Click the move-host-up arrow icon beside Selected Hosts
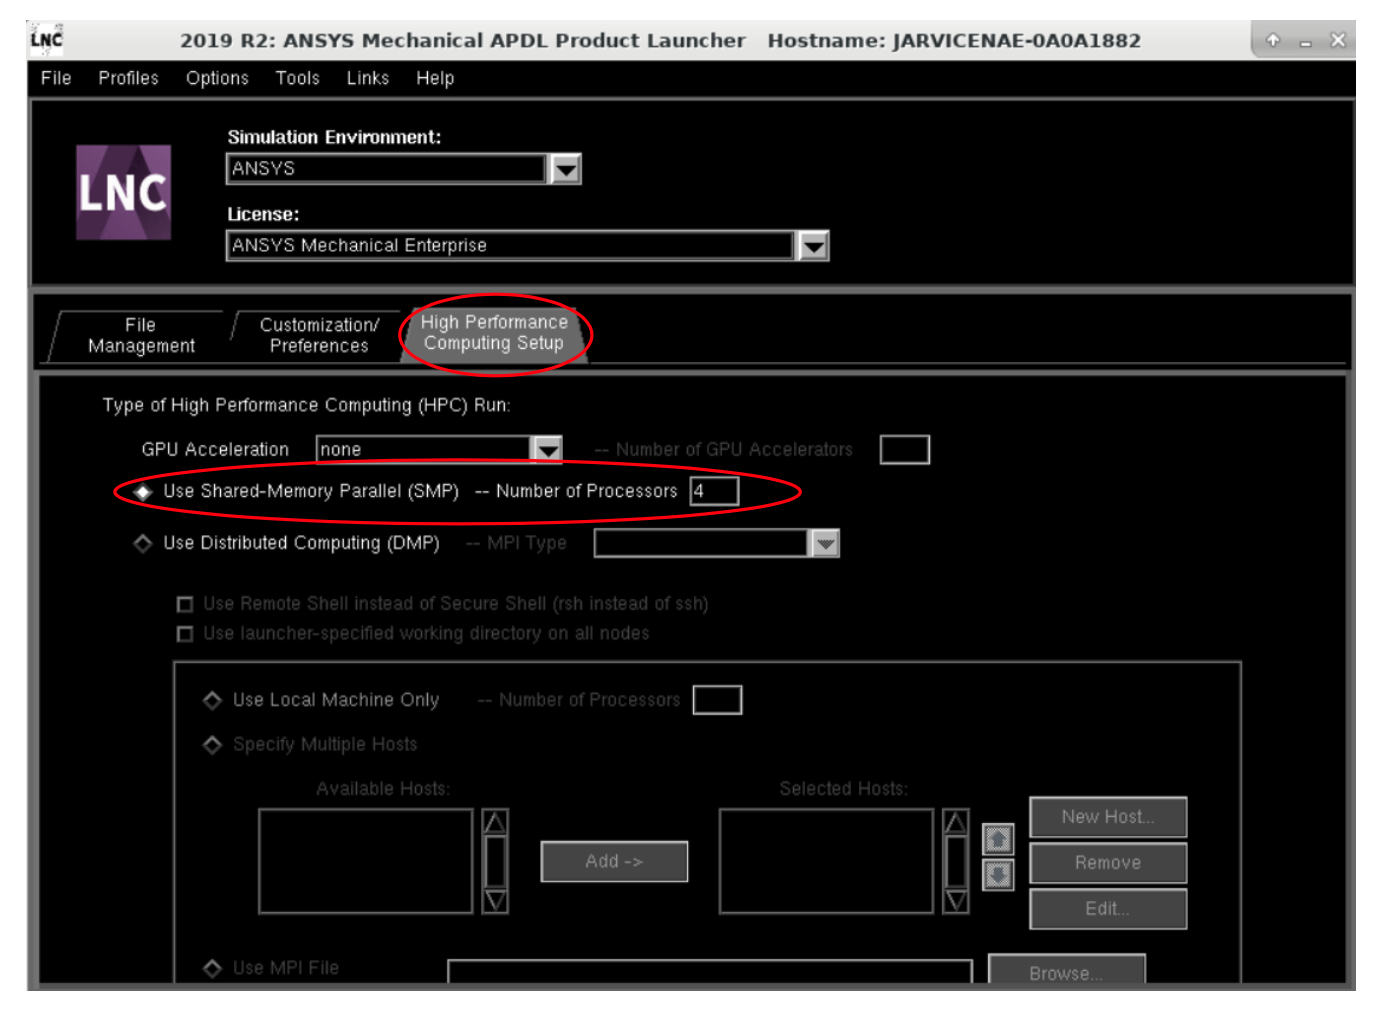The image size is (1387, 1036). pyautogui.click(x=998, y=838)
